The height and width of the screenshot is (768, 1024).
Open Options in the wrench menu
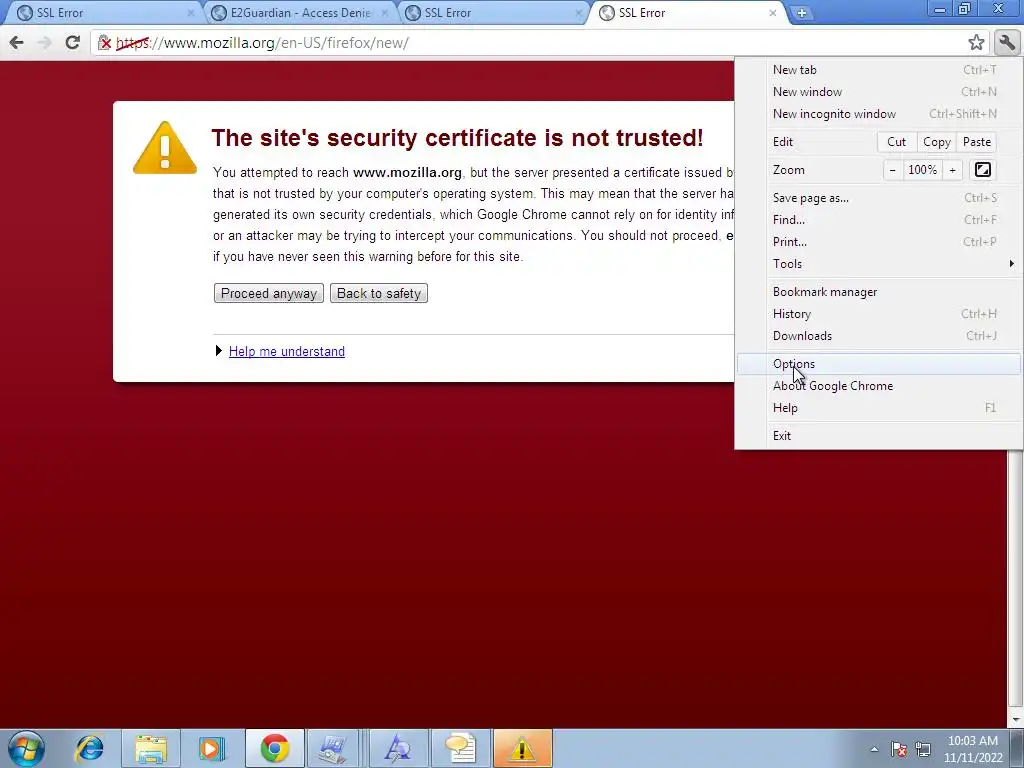pos(878,364)
